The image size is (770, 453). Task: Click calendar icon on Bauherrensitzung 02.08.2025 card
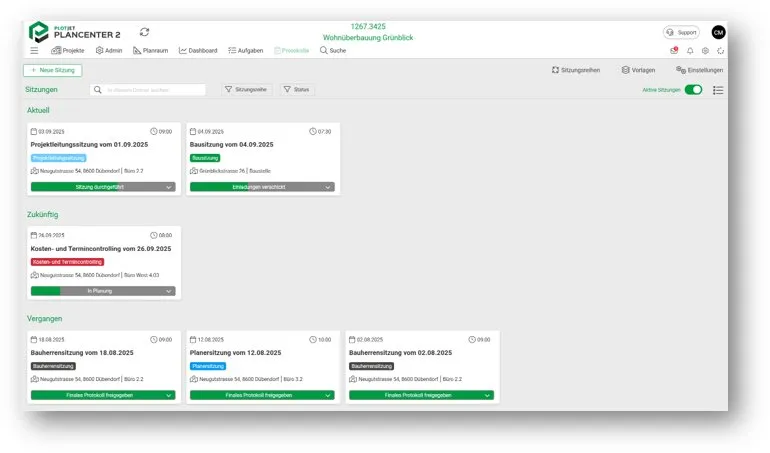click(x=352, y=340)
